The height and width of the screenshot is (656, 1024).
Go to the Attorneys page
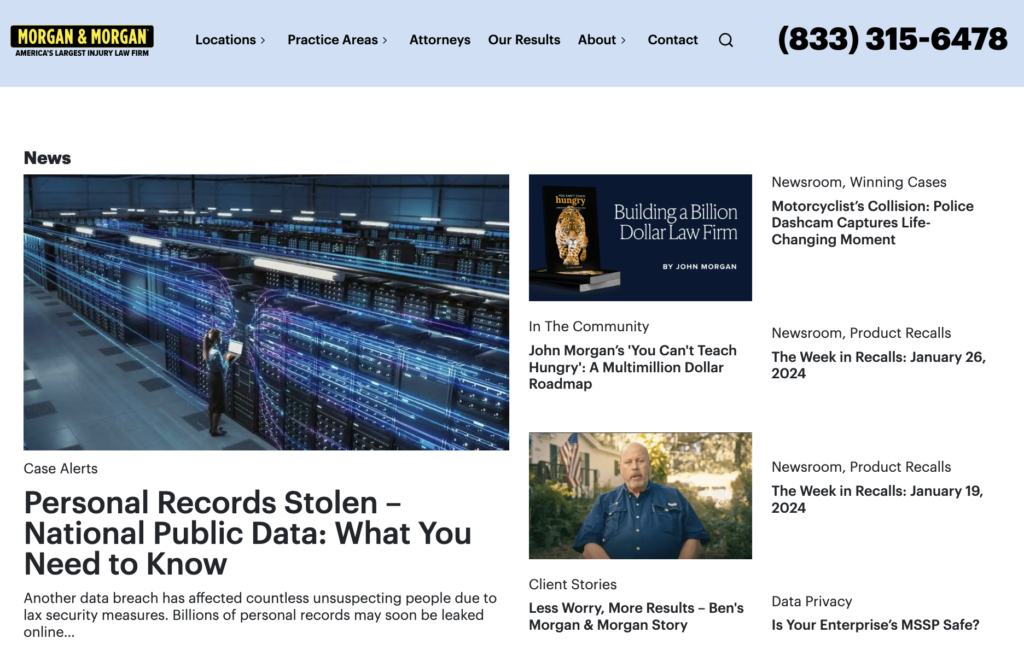coord(440,40)
